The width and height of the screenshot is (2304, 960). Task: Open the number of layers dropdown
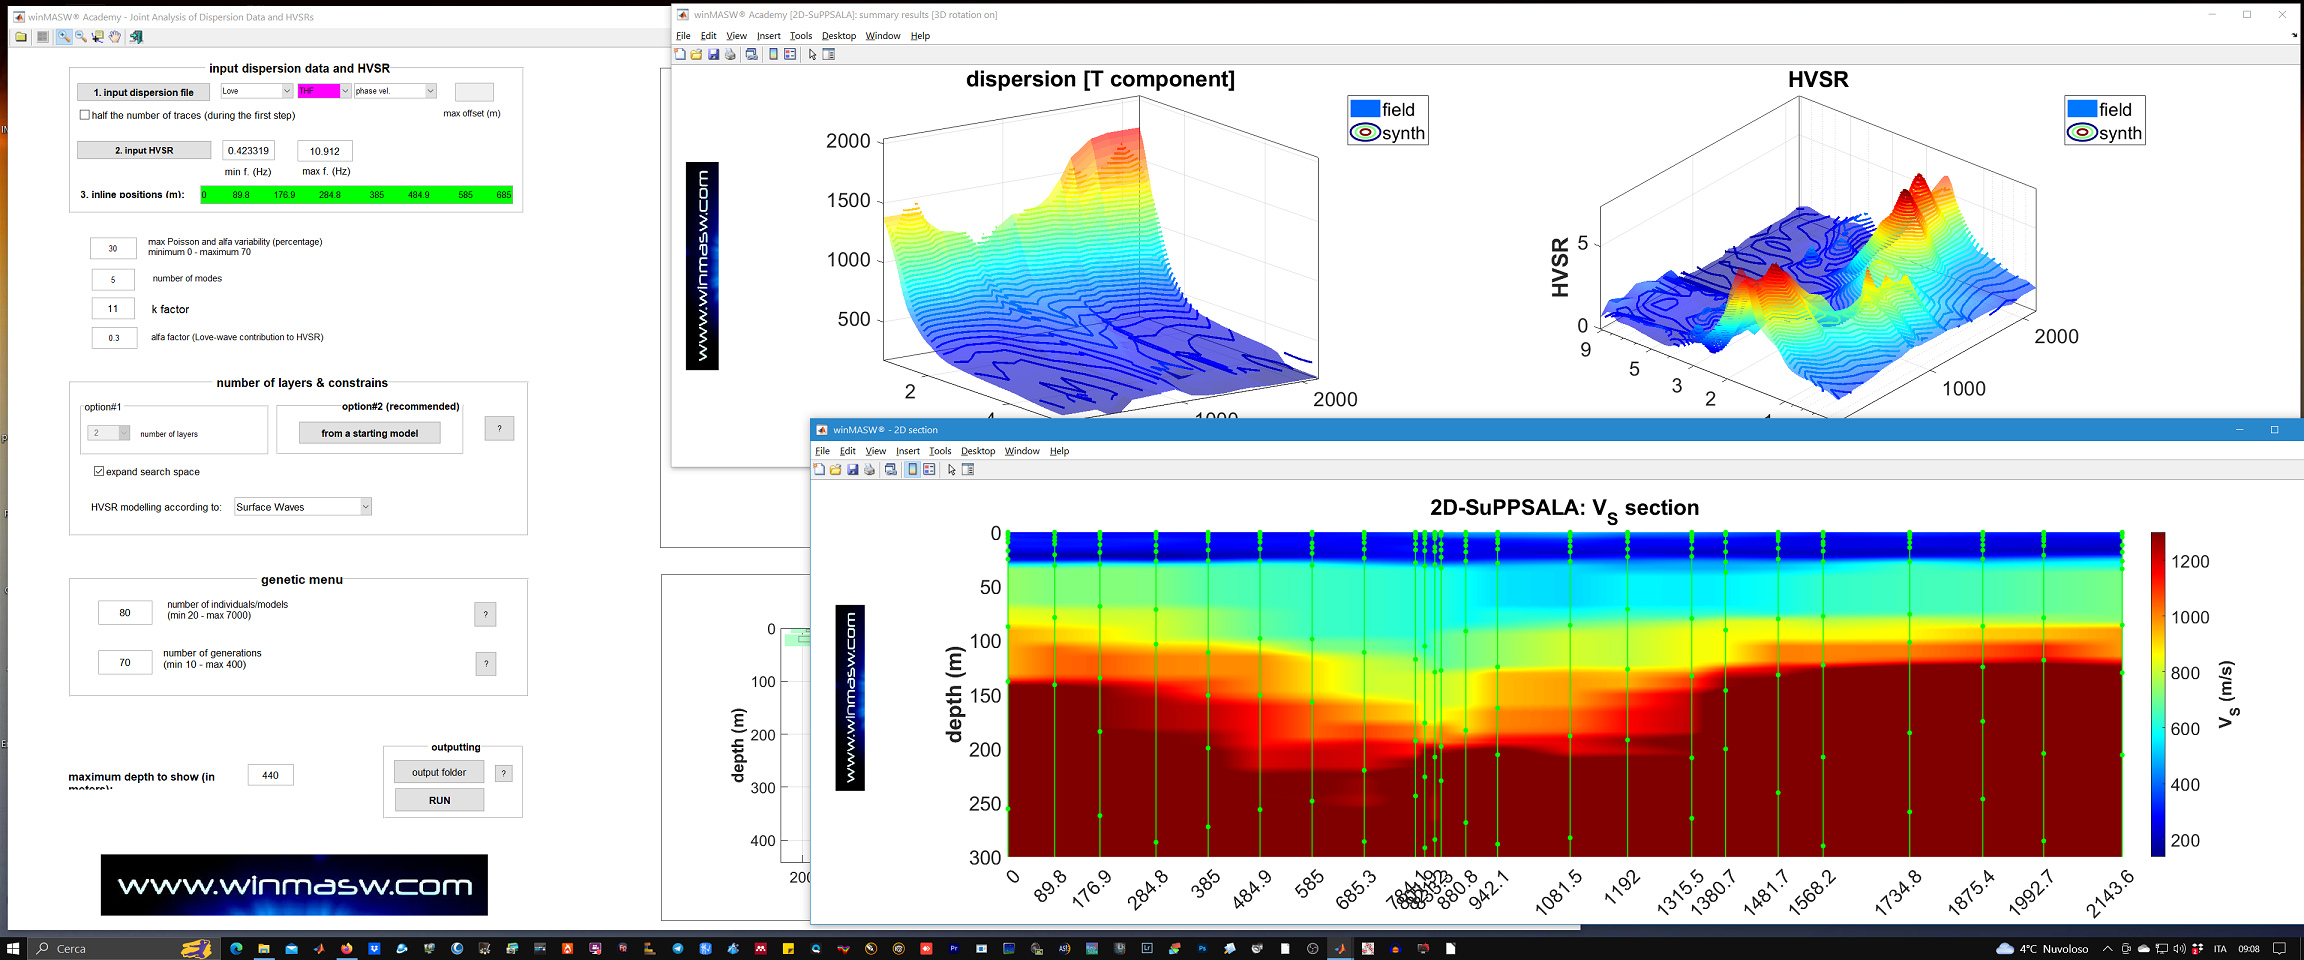pyautogui.click(x=109, y=433)
